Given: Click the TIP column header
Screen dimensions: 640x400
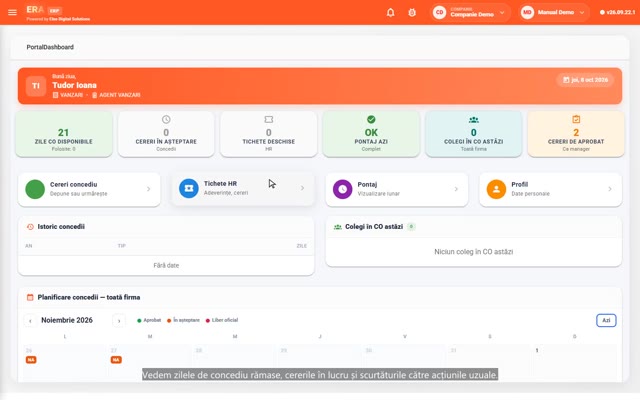Looking at the screenshot, I should coord(122,246).
